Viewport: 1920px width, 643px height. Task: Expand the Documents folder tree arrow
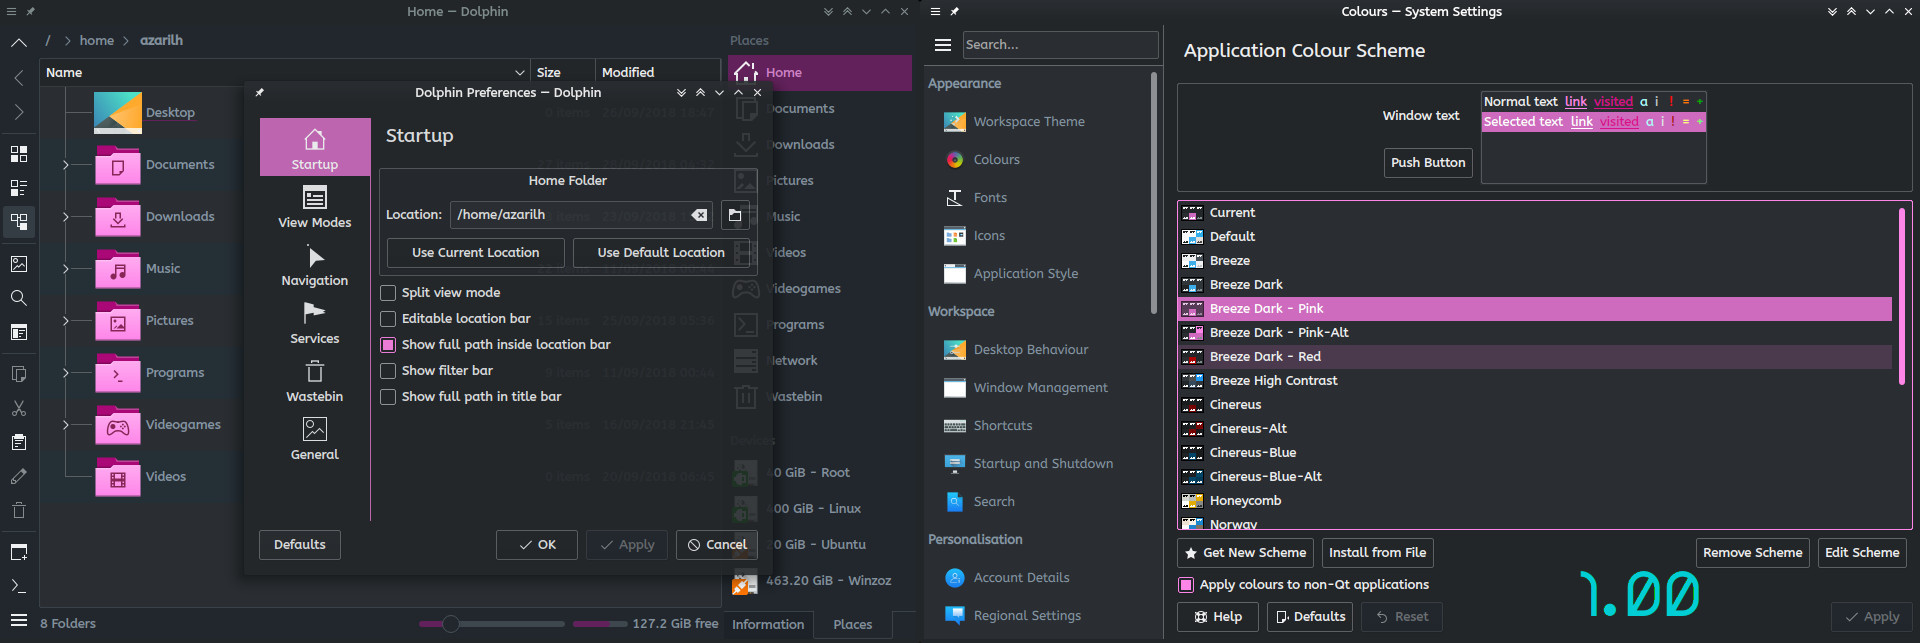66,165
